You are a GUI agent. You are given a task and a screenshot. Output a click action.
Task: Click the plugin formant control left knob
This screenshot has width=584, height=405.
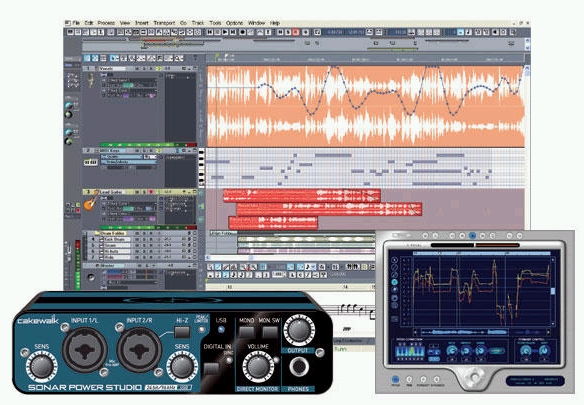pos(525,351)
